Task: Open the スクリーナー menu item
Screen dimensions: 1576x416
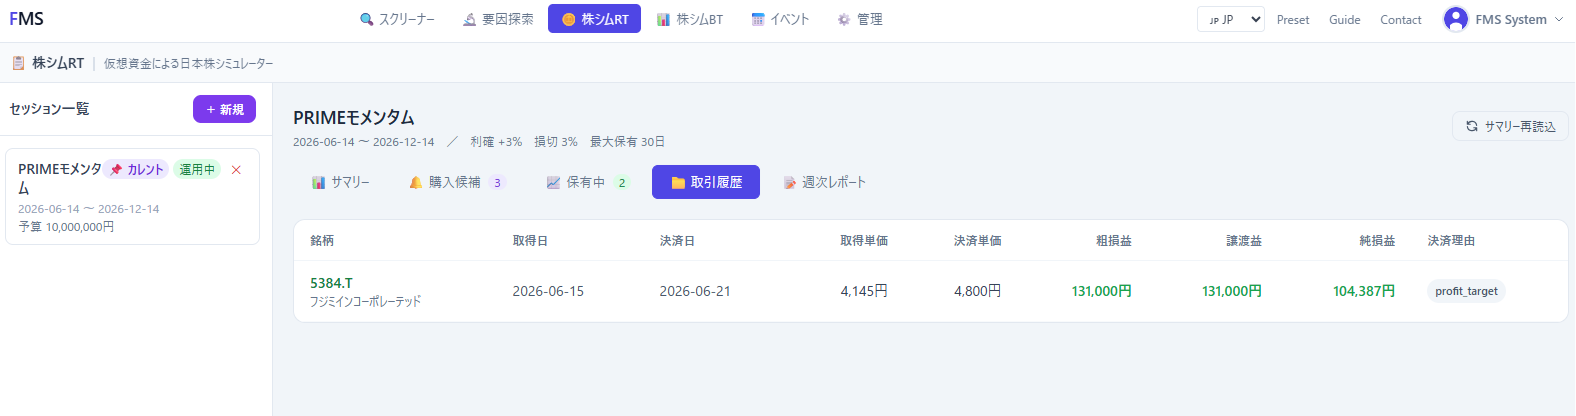Action: click(x=397, y=19)
